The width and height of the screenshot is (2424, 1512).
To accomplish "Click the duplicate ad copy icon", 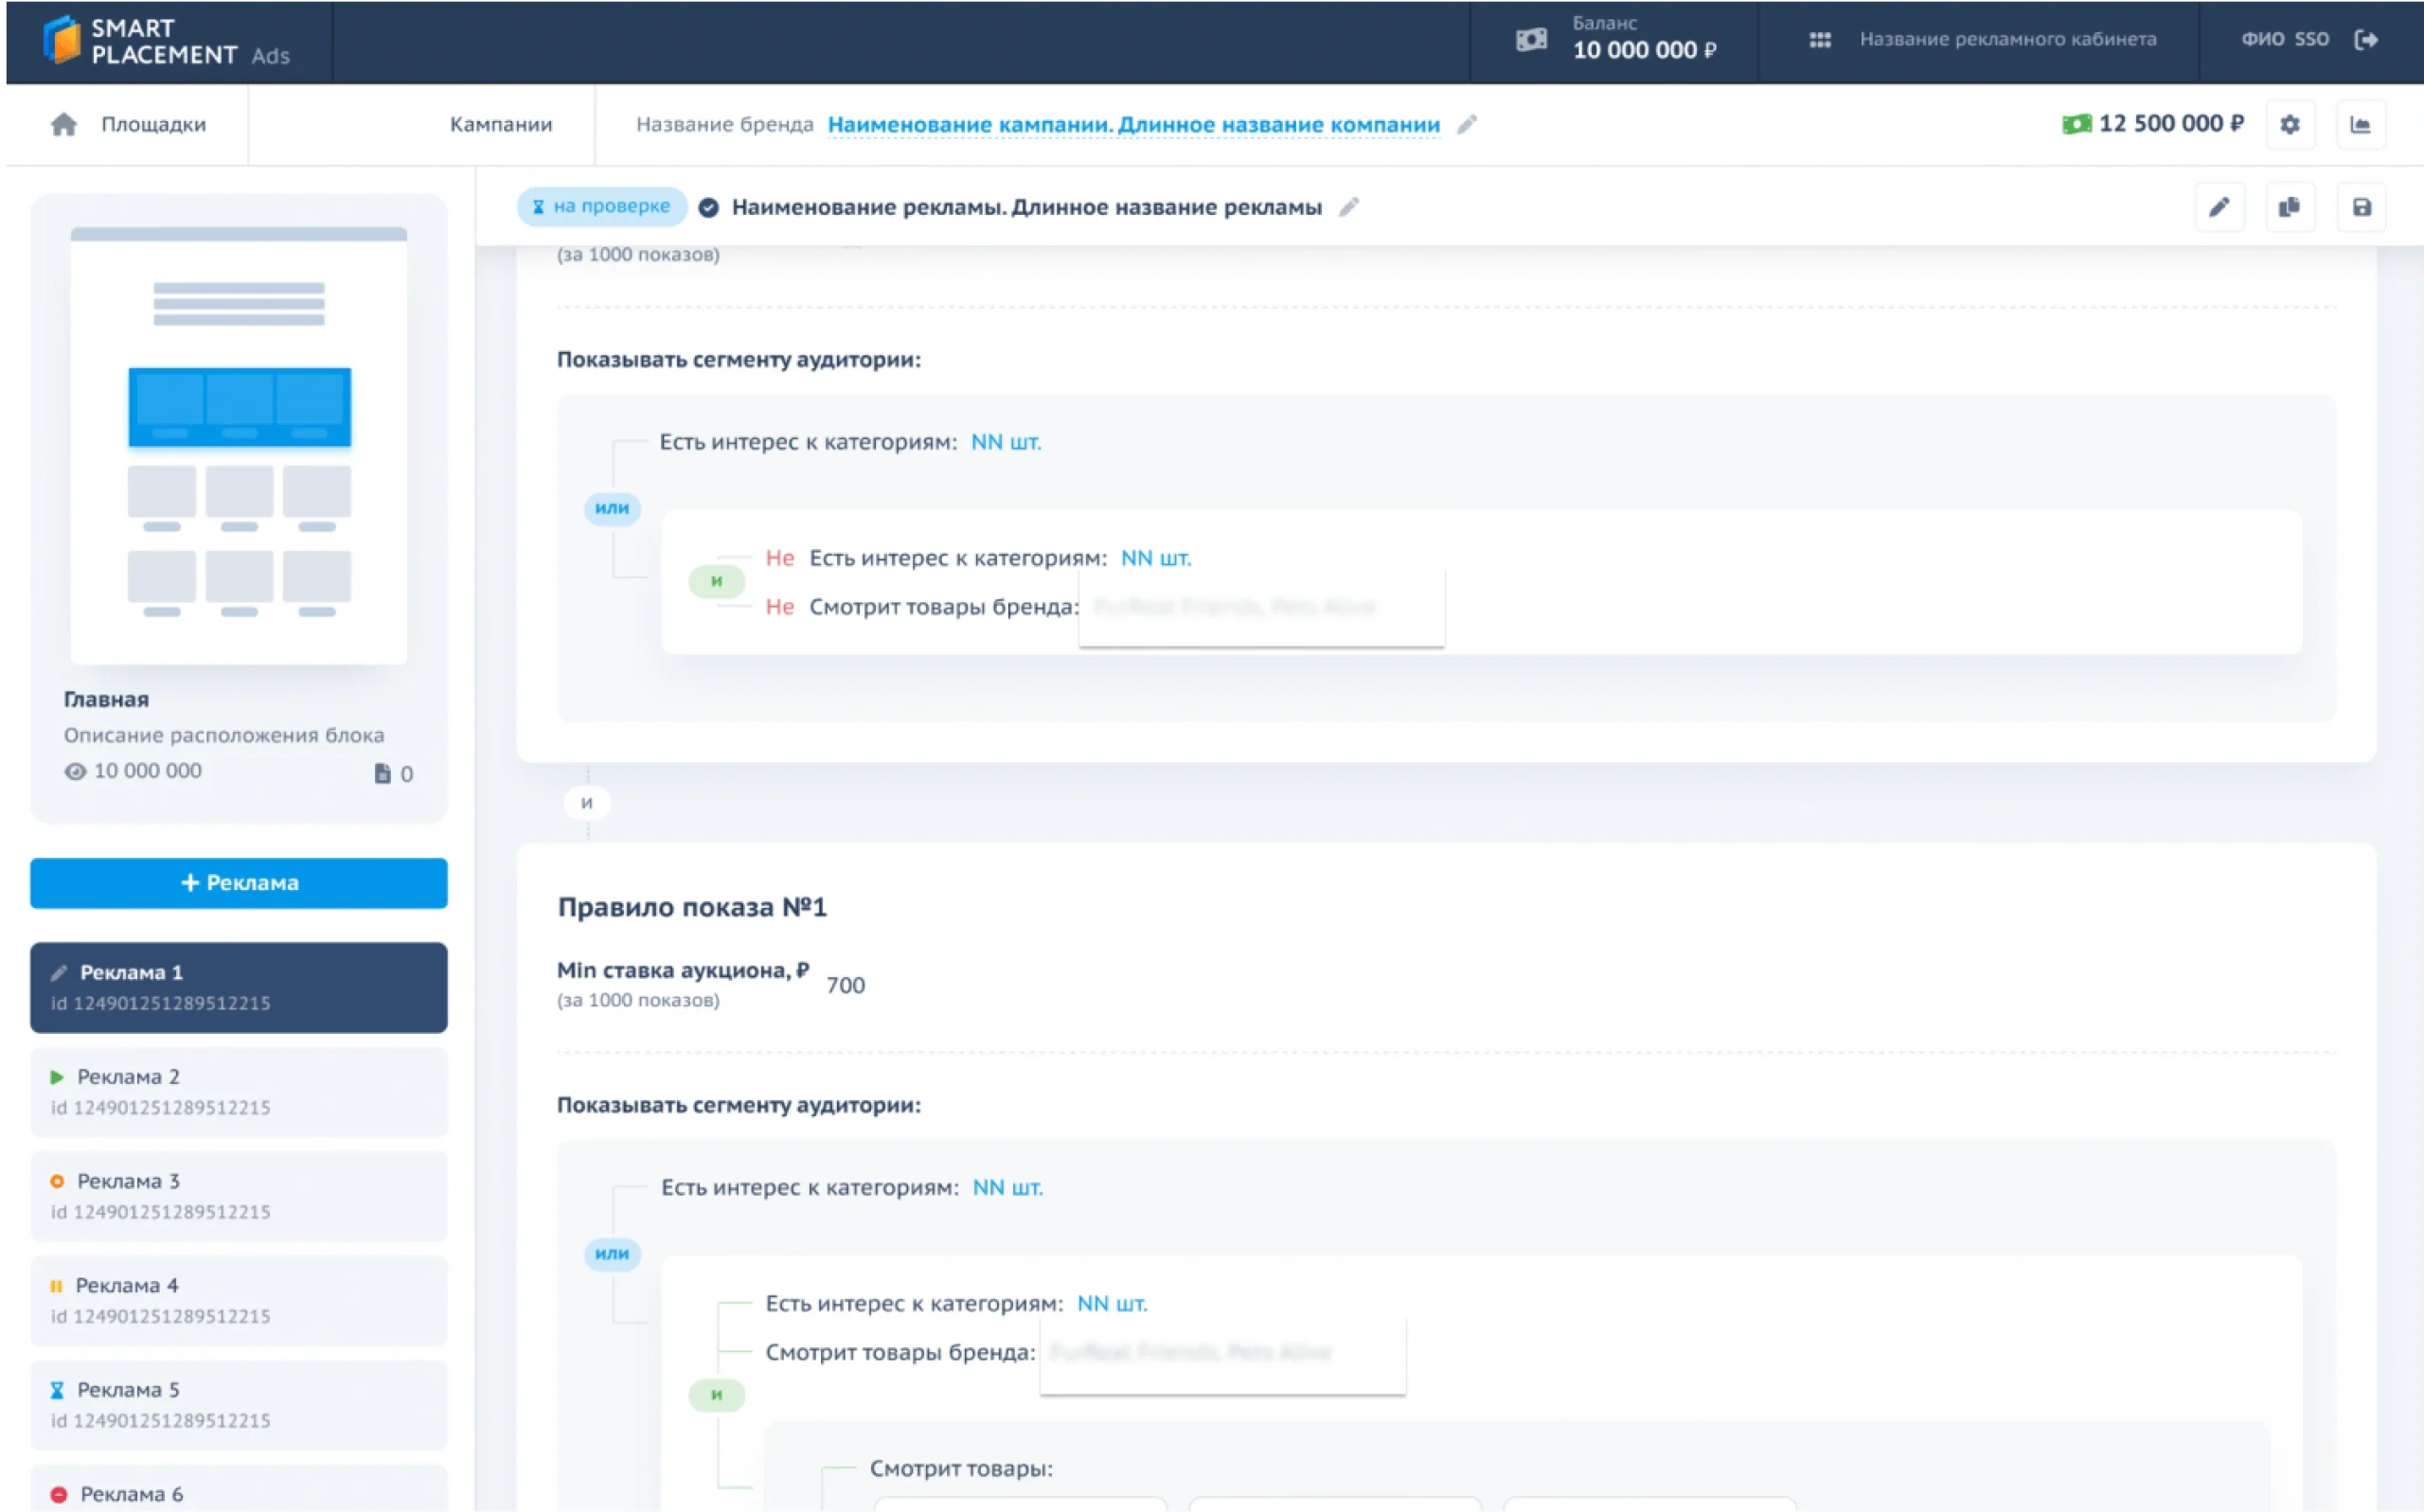I will tap(2289, 207).
